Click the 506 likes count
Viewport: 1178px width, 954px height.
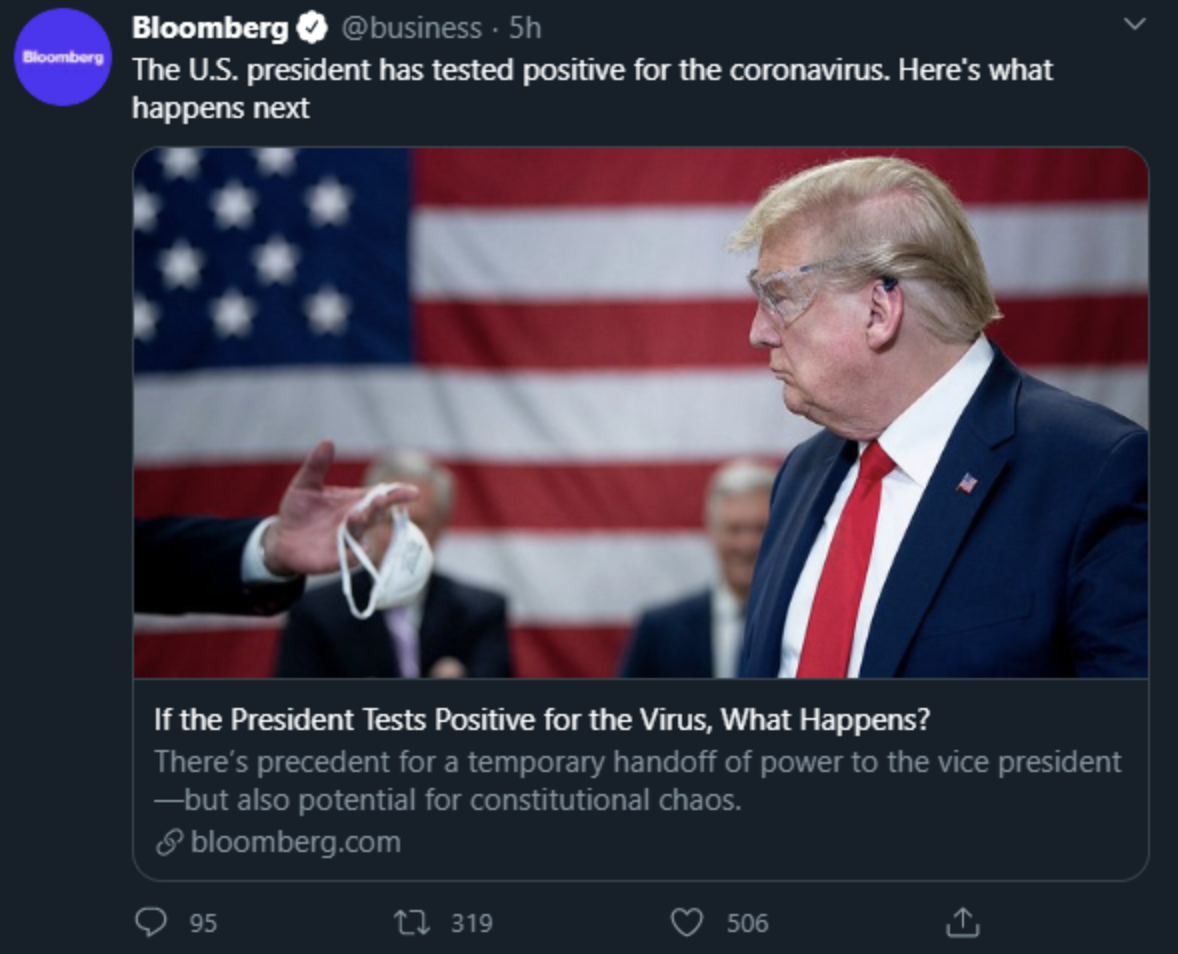(x=747, y=922)
